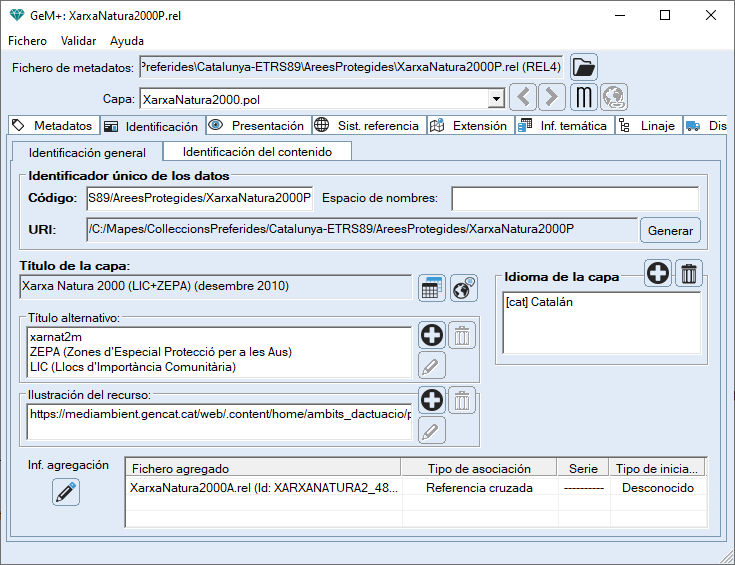Viewport: 735px width, 565px height.
Task: Click the MiraMon 'M' icon button
Action: click(x=584, y=97)
